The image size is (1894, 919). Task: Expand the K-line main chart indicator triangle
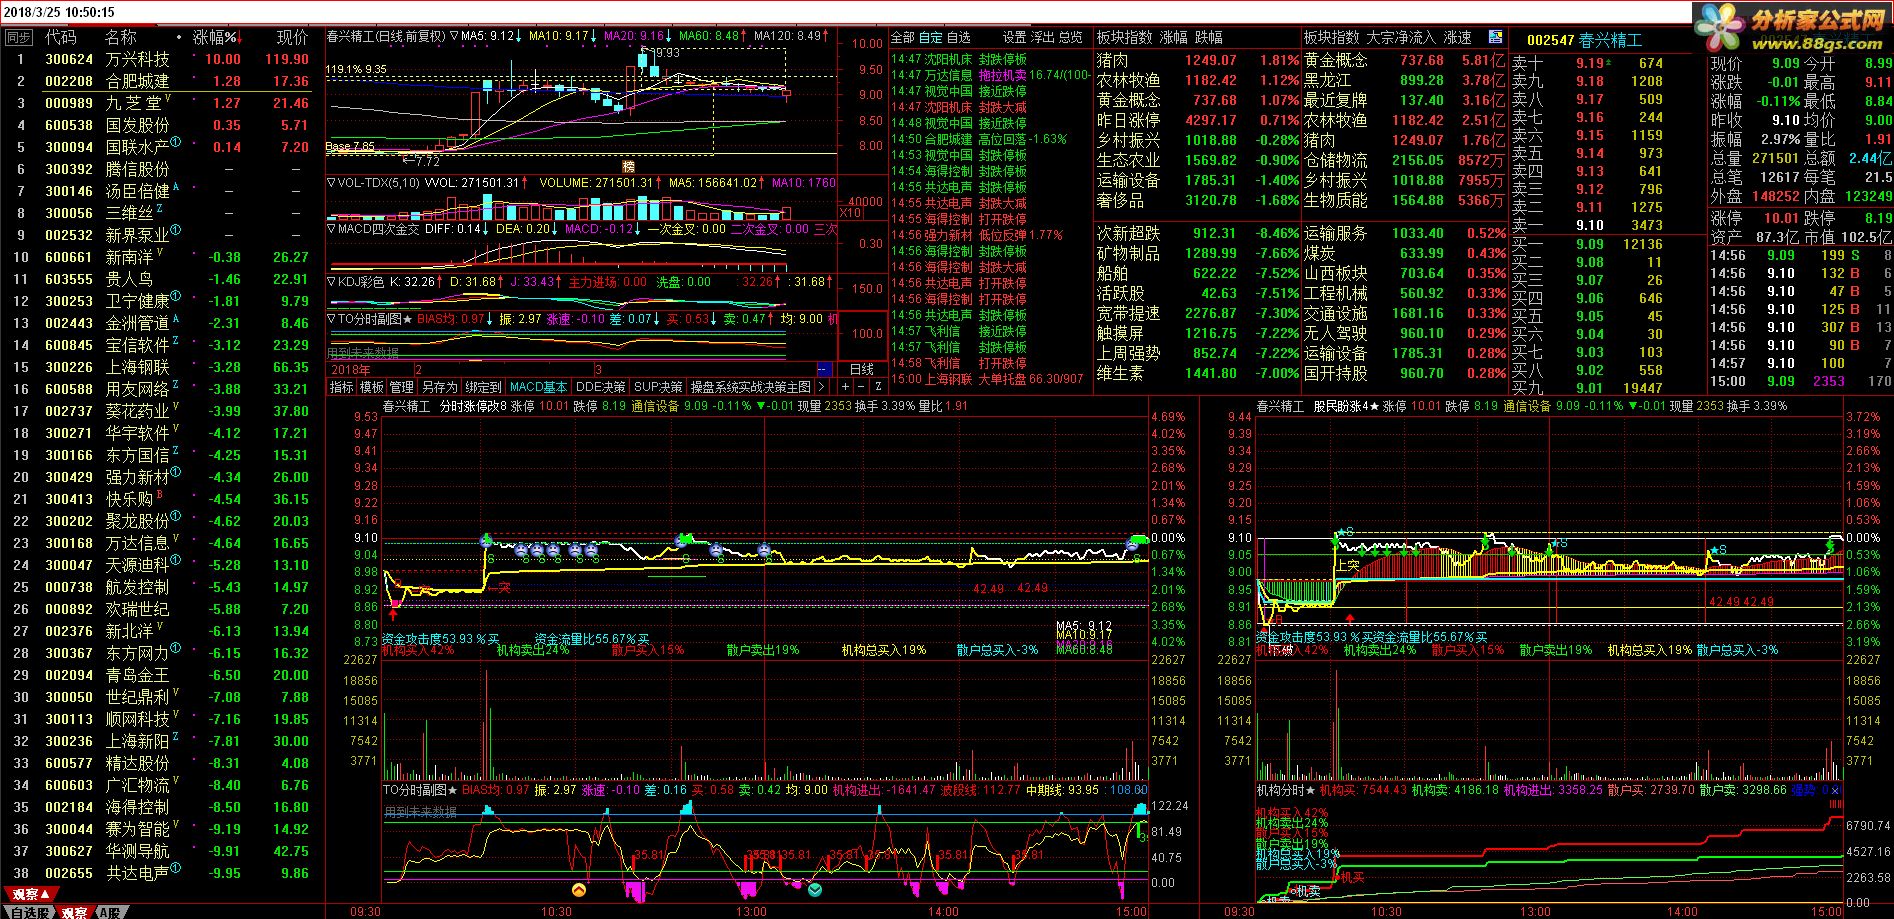coord(454,36)
